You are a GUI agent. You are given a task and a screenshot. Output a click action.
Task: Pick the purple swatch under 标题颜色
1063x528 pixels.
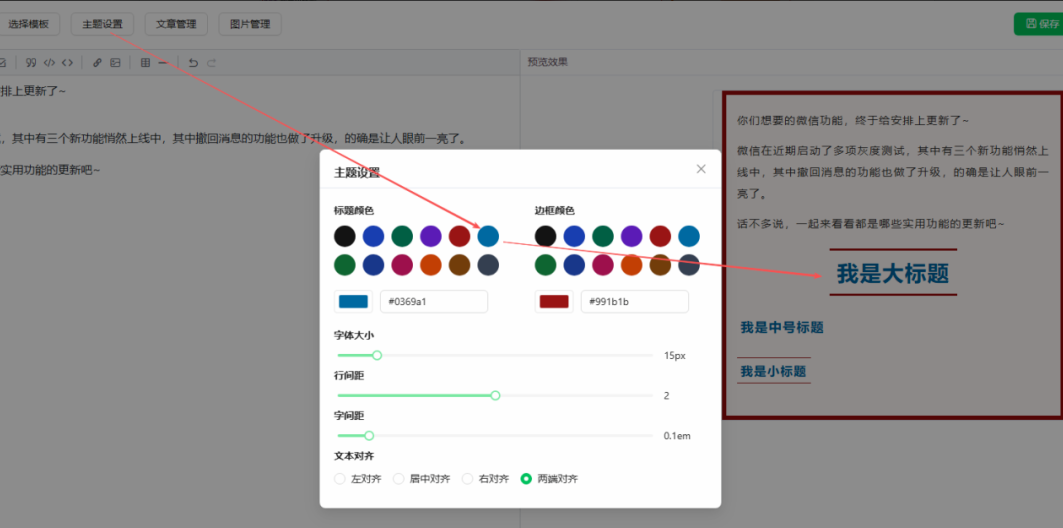click(x=430, y=236)
